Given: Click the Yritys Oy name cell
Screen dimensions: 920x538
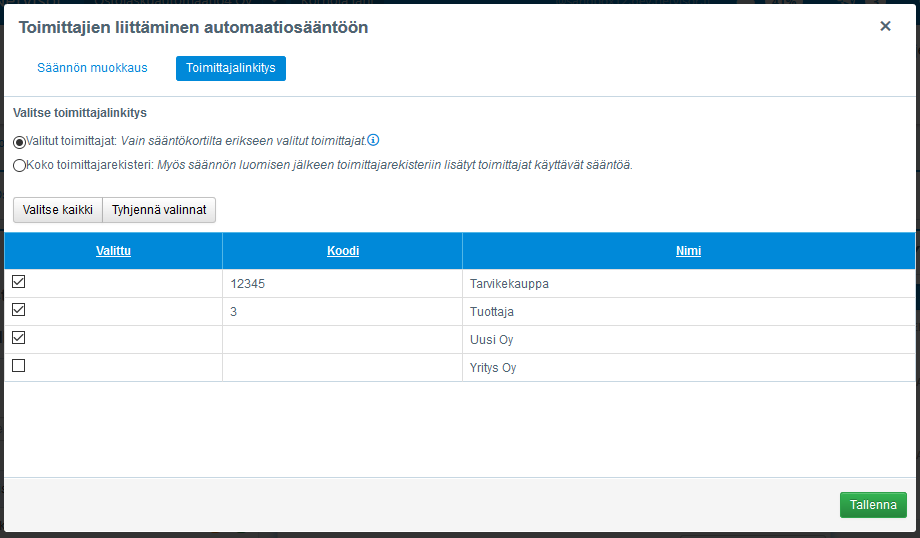Looking at the screenshot, I should point(493,368).
